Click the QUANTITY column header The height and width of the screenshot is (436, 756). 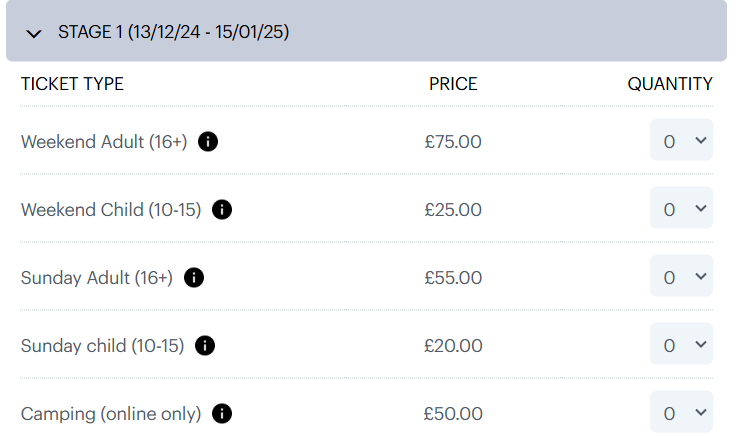point(670,84)
